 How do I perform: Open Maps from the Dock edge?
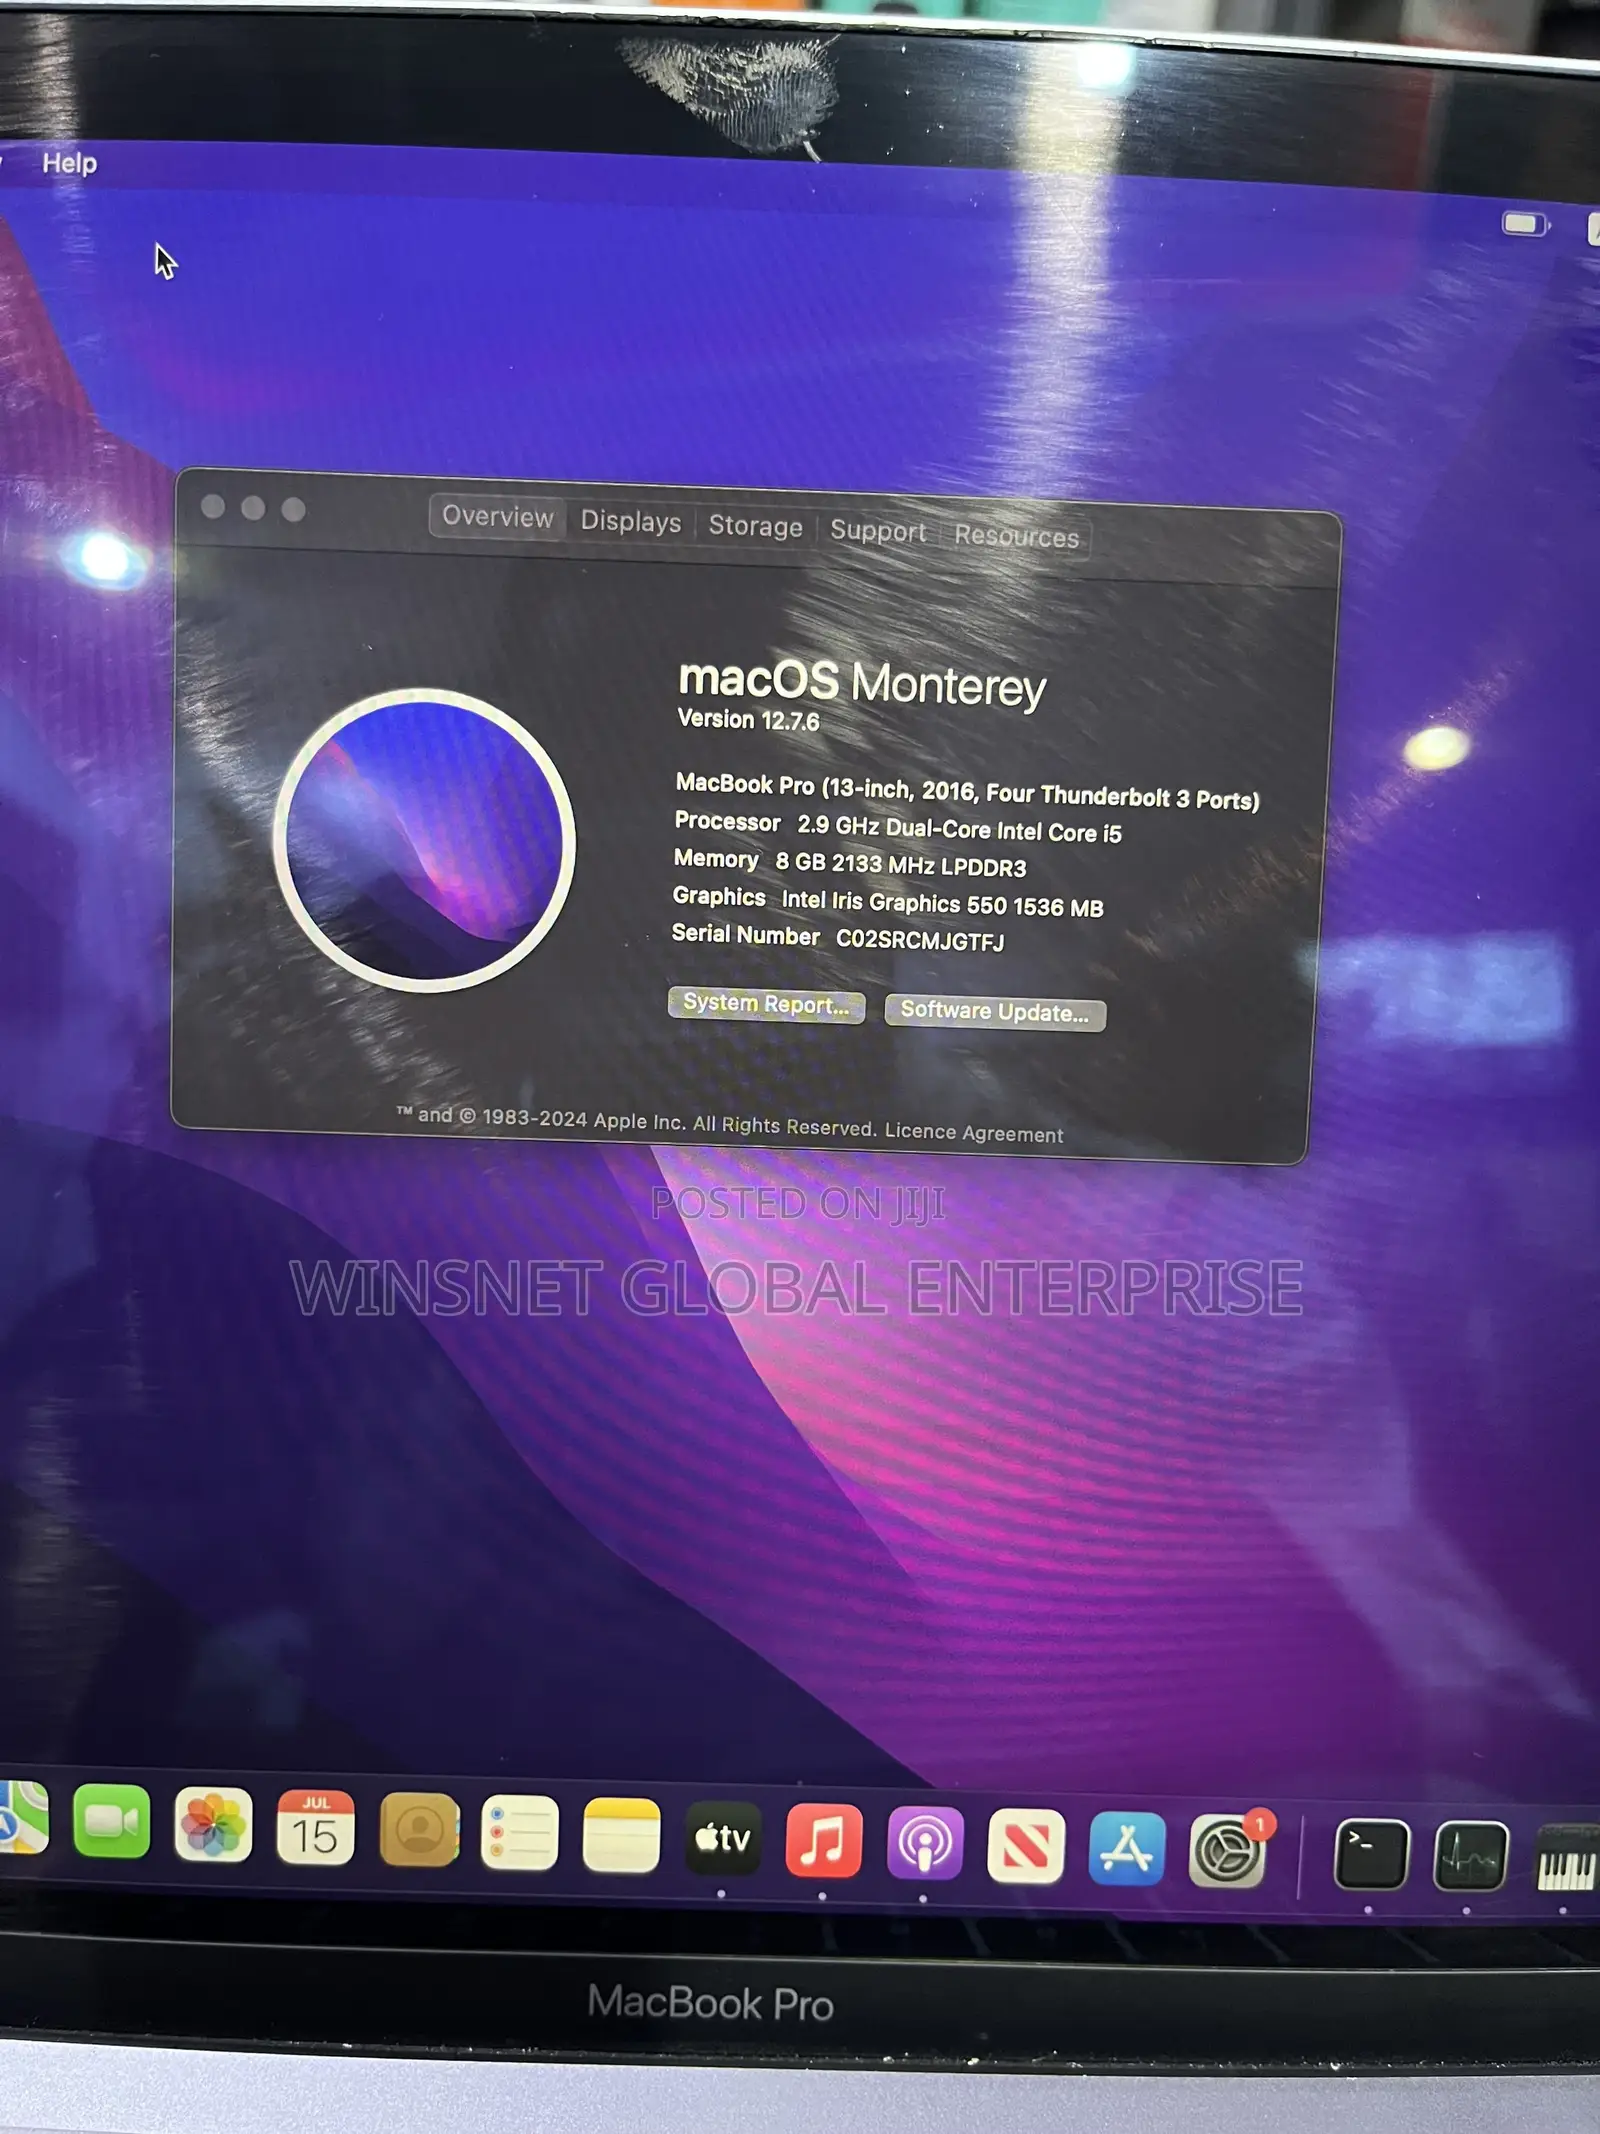pyautogui.click(x=22, y=1818)
